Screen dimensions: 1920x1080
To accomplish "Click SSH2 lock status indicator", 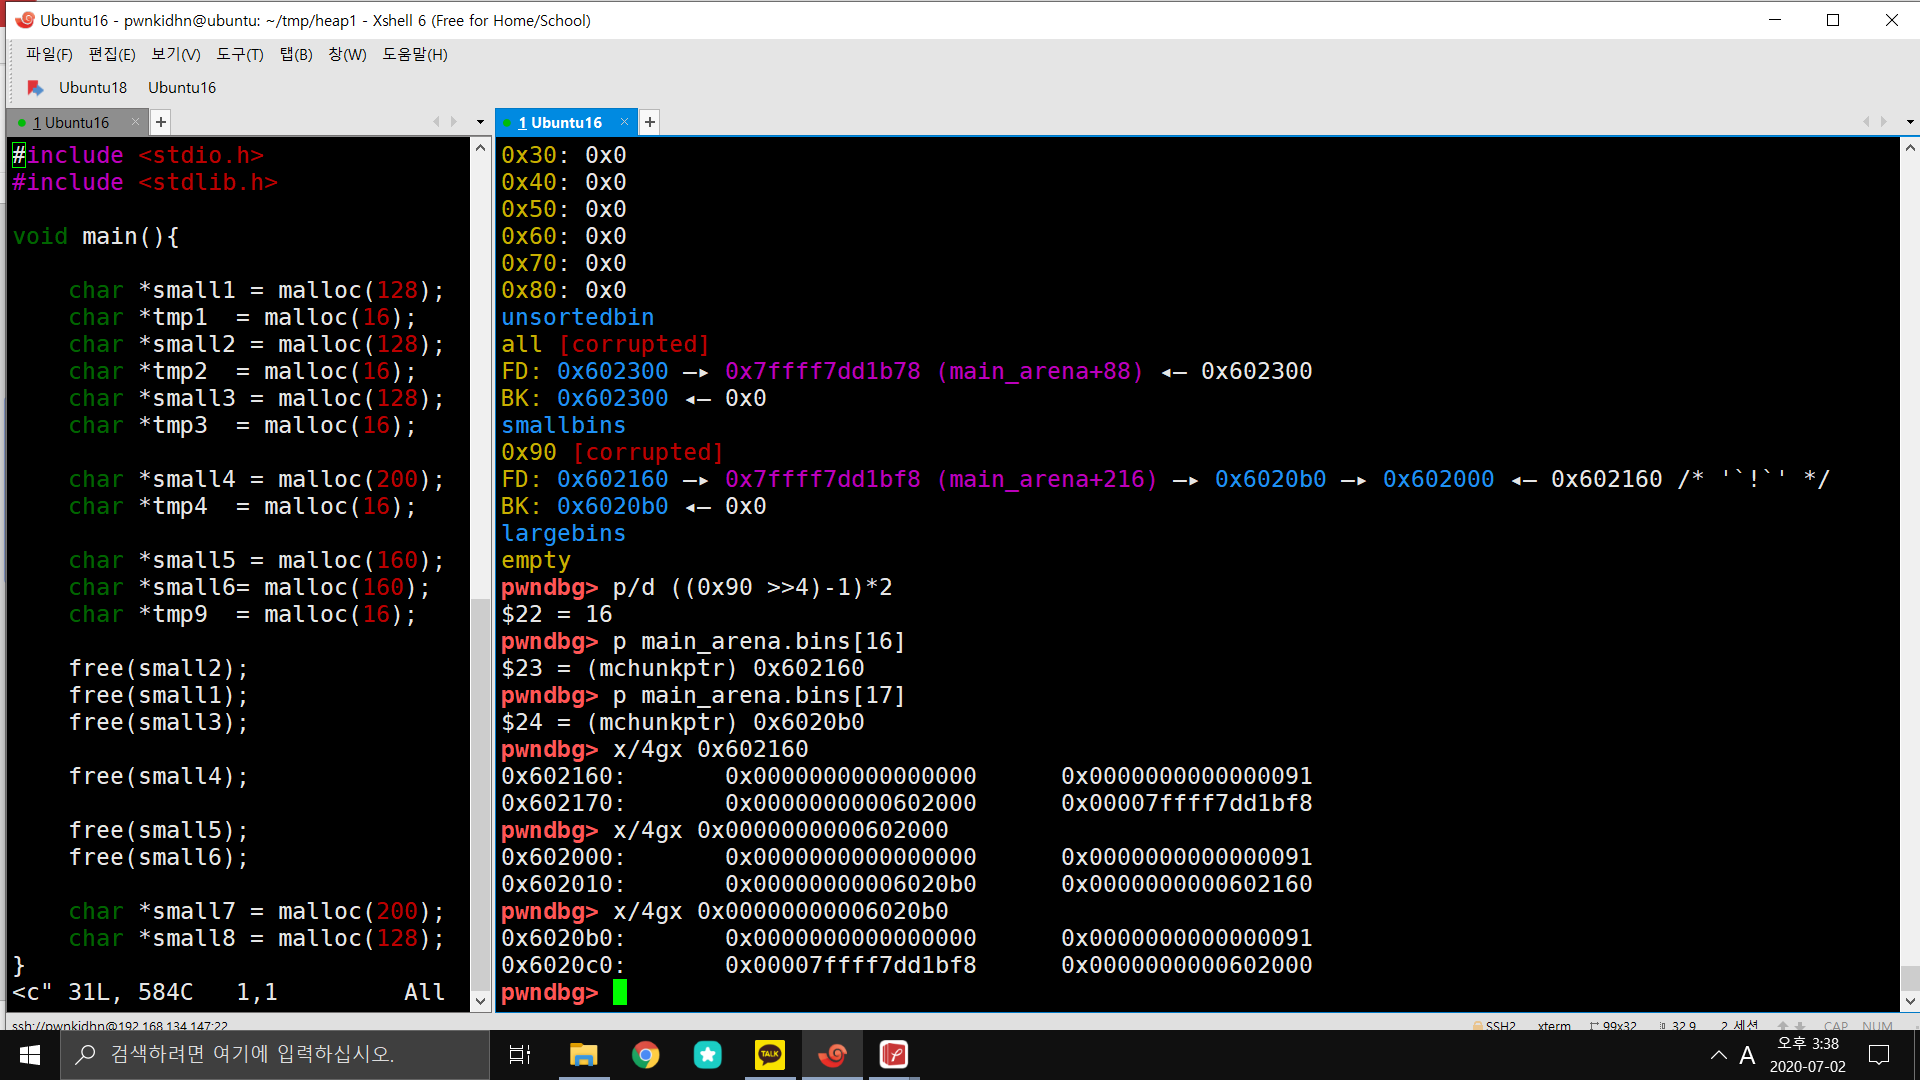I will [x=1494, y=1026].
